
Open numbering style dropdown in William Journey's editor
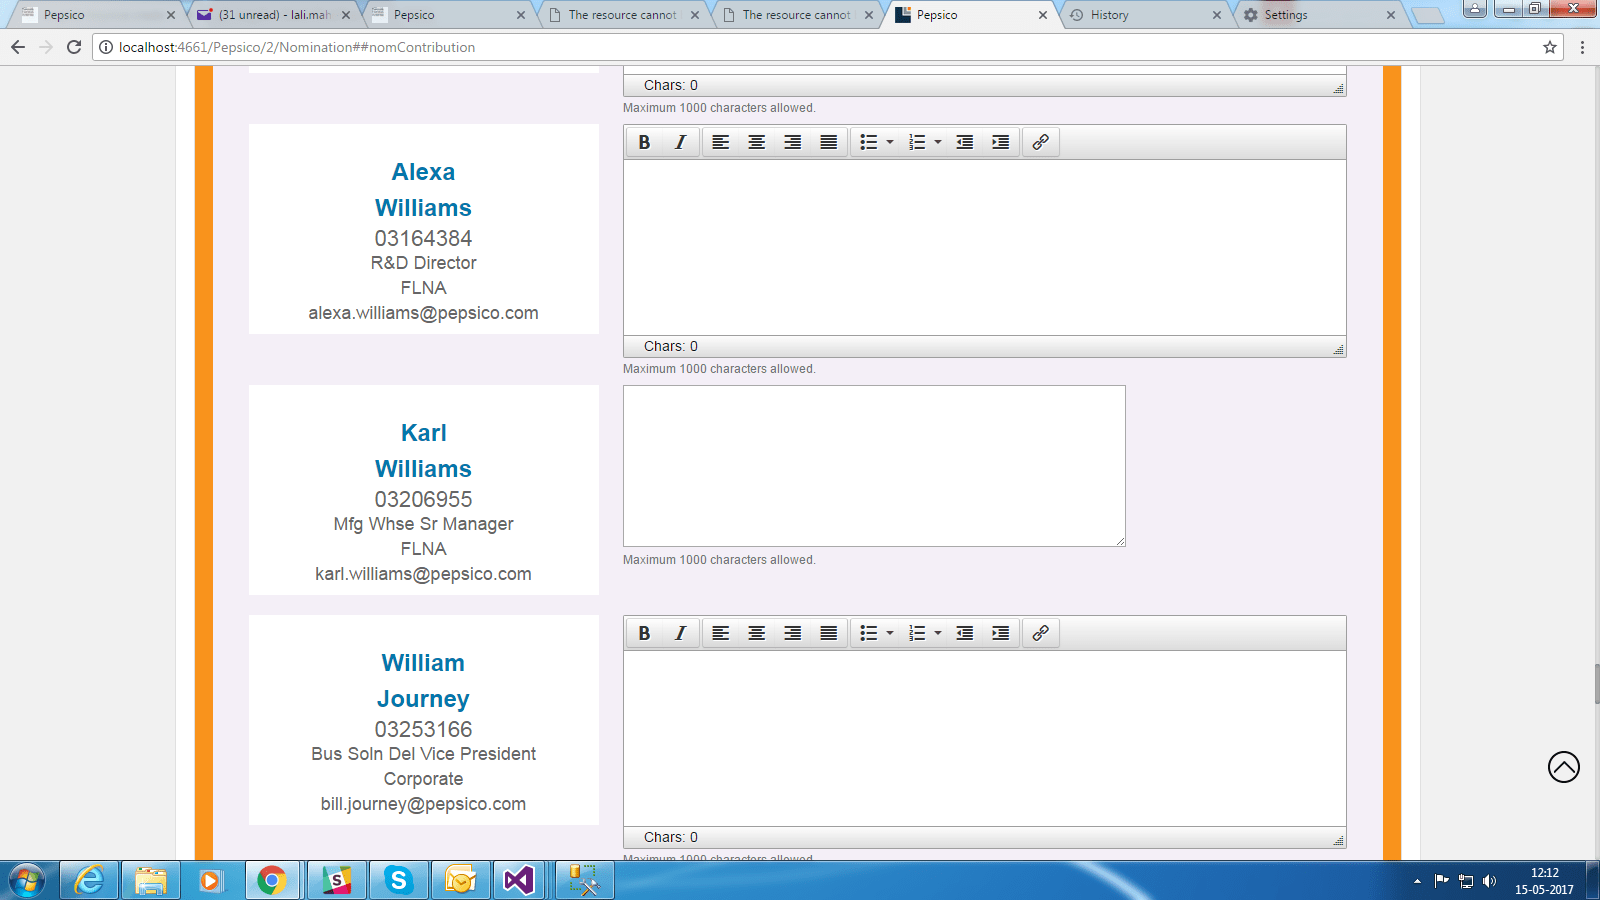(938, 633)
